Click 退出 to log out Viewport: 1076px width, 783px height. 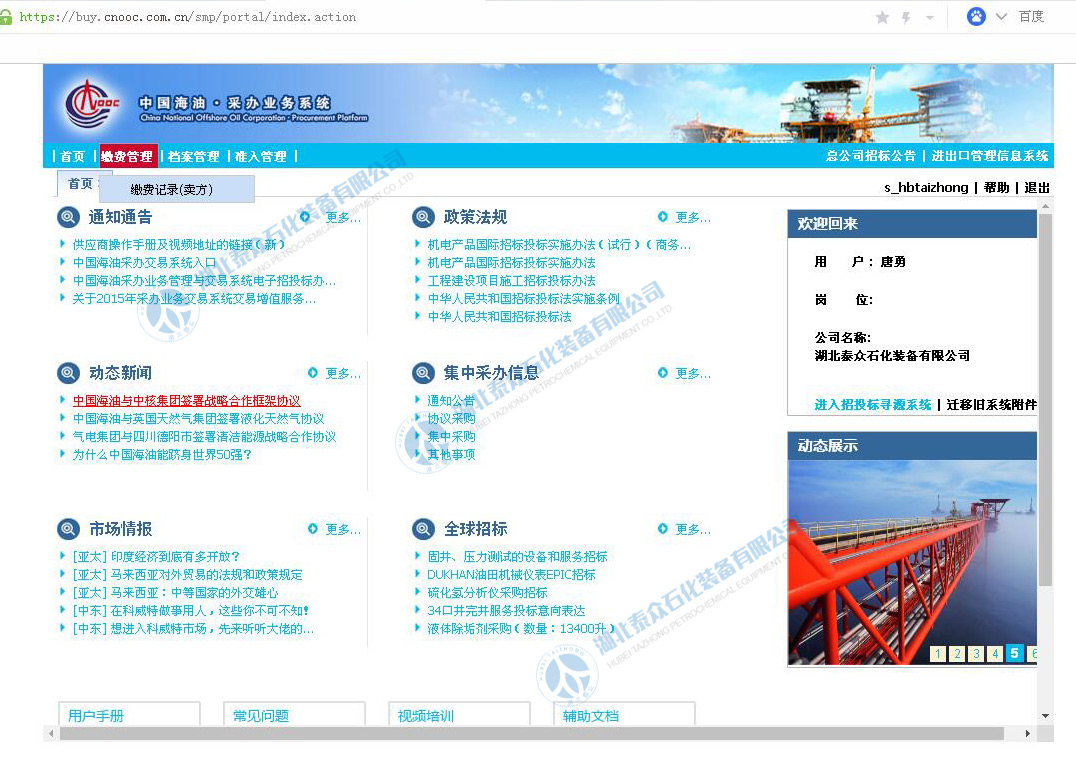pyautogui.click(x=1037, y=187)
